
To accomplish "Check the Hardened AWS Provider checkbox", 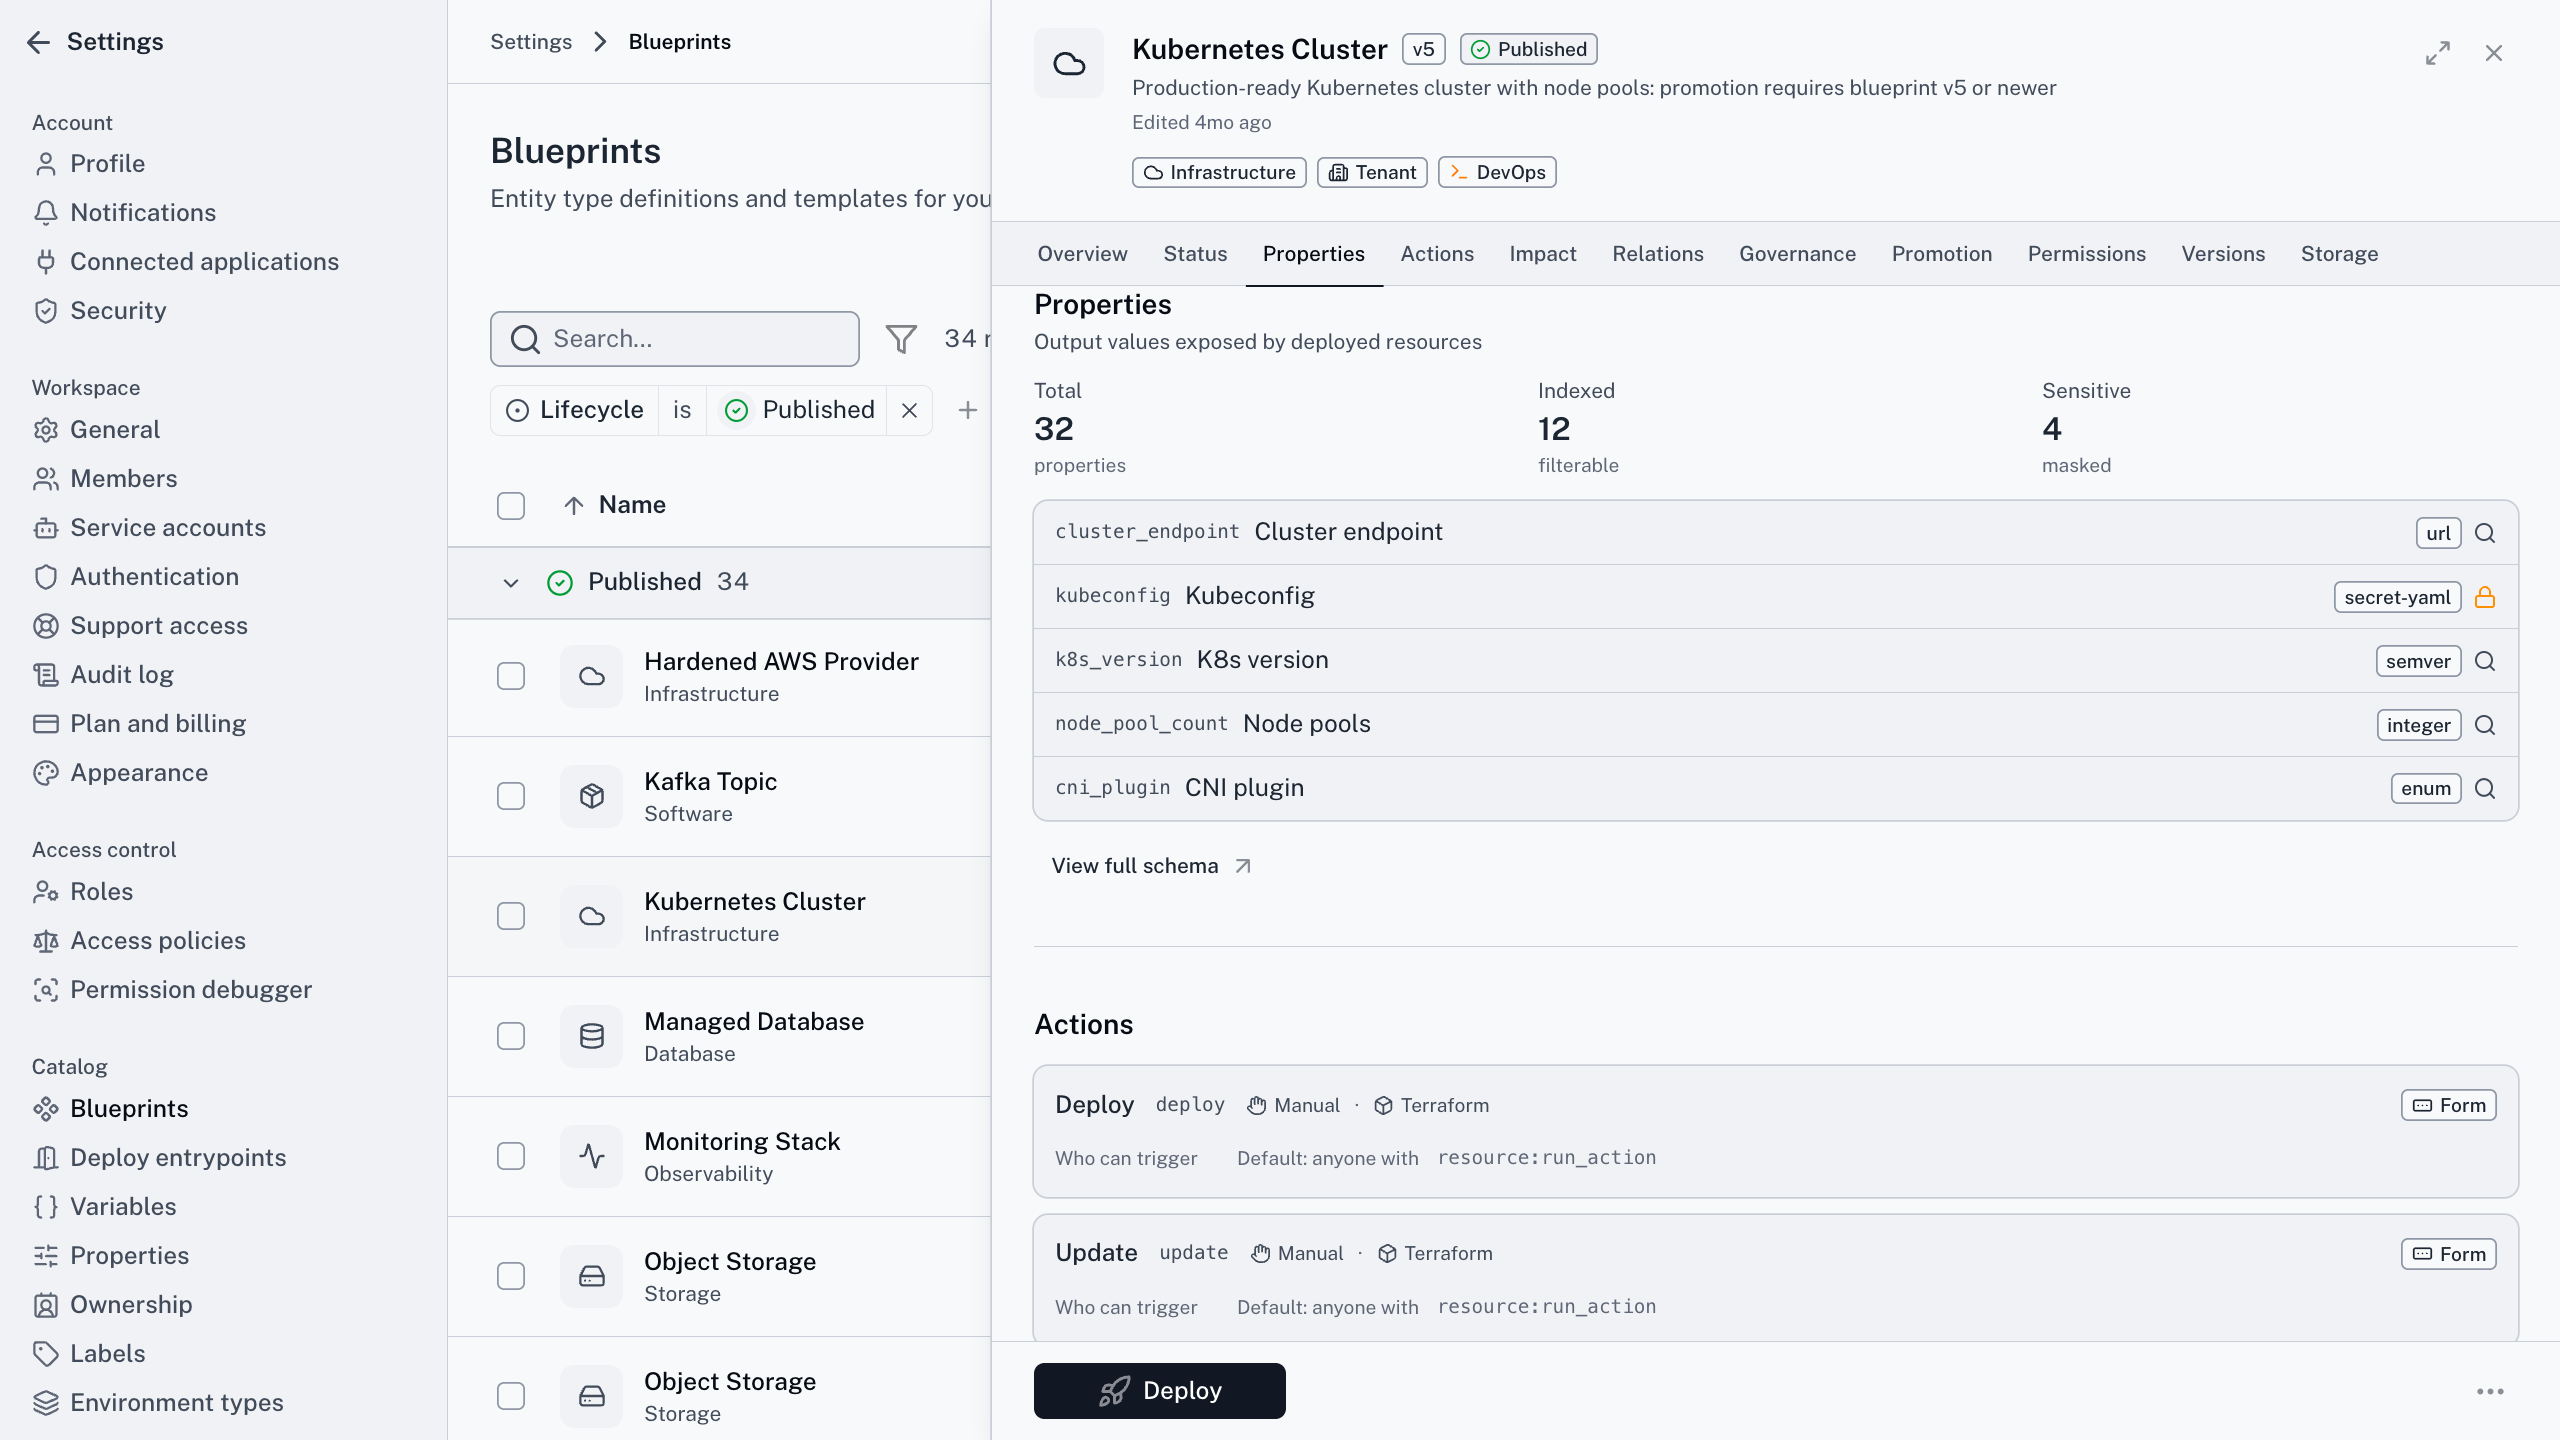I will point(511,676).
